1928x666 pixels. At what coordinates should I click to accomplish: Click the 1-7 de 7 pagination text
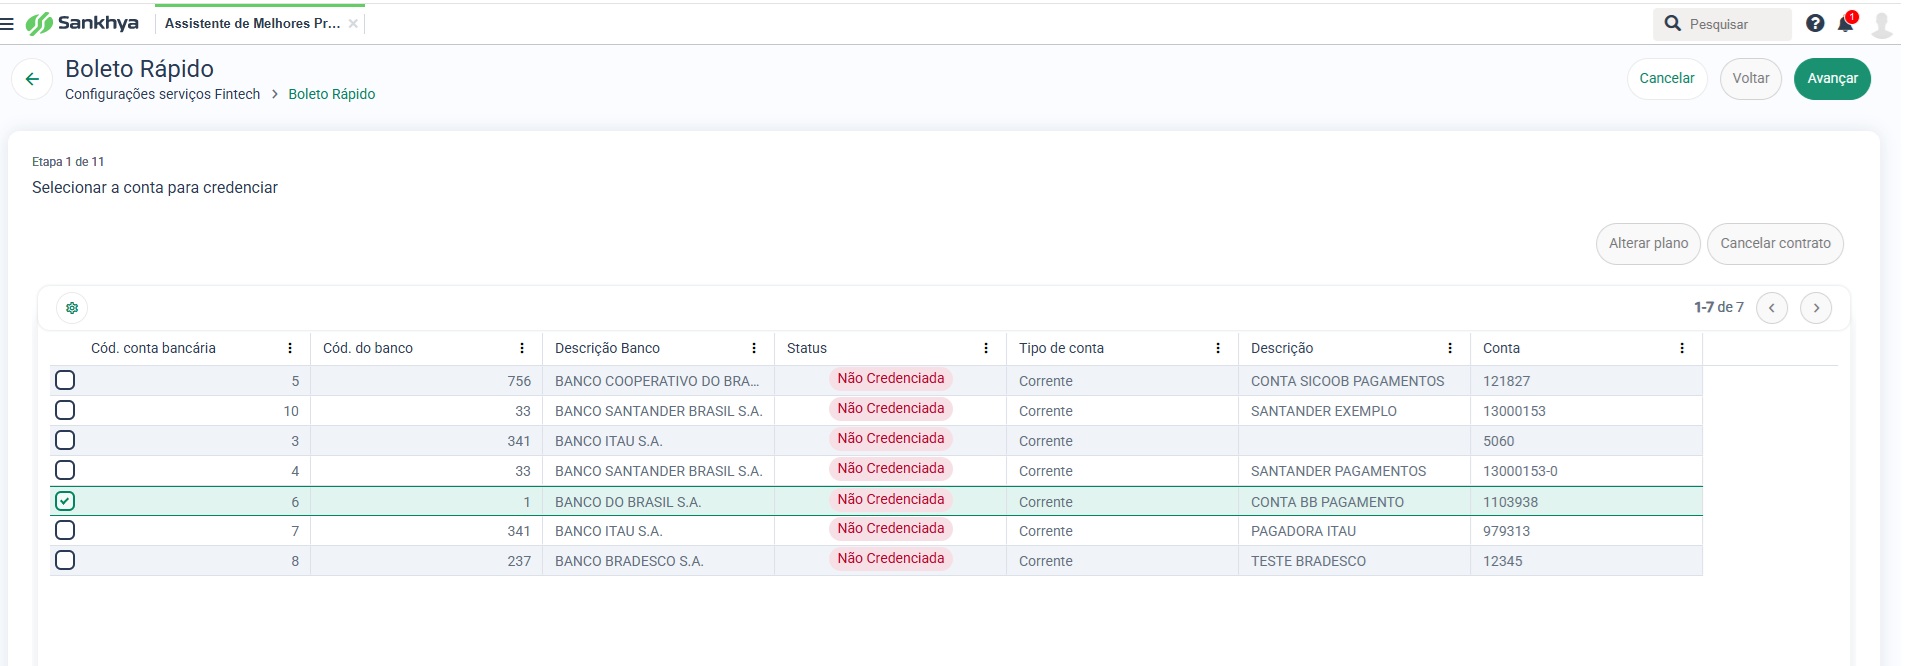pos(1718,308)
